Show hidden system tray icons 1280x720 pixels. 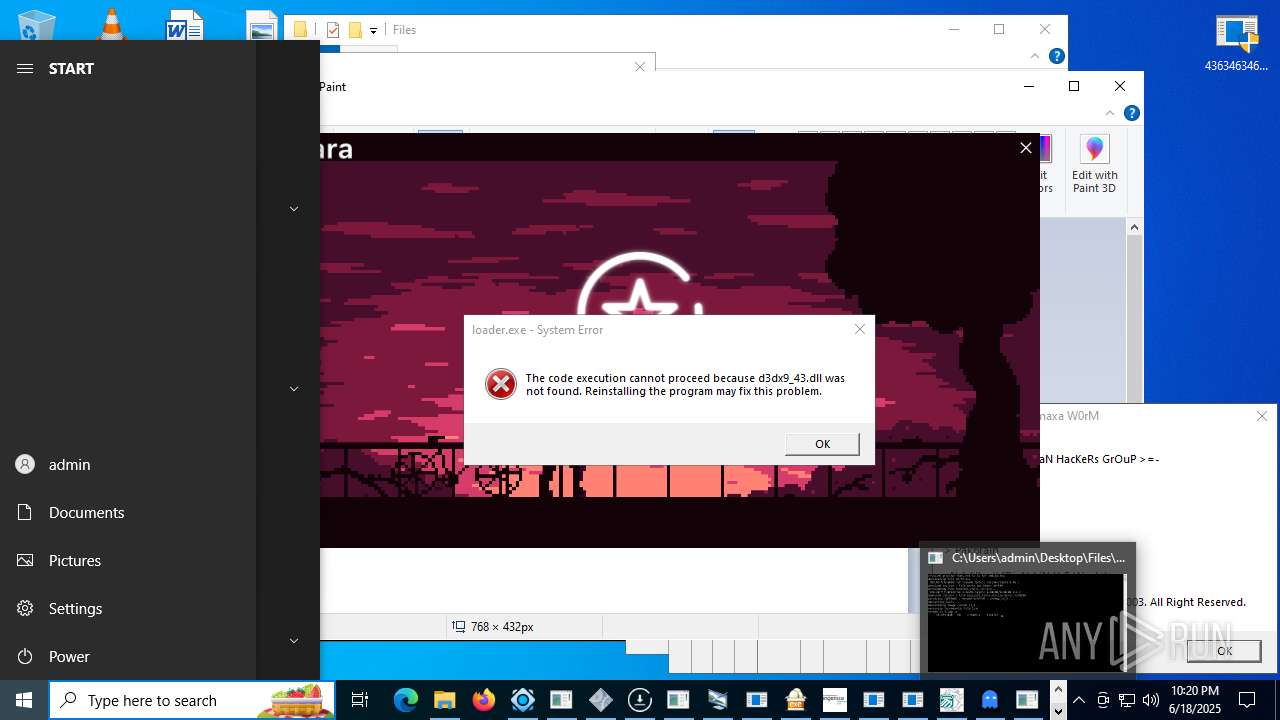pyautogui.click(x=1079, y=700)
